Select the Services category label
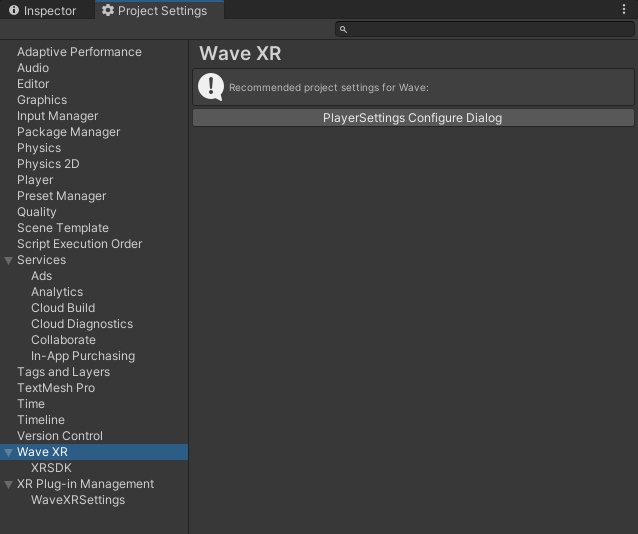The width and height of the screenshot is (638, 534). [42, 260]
